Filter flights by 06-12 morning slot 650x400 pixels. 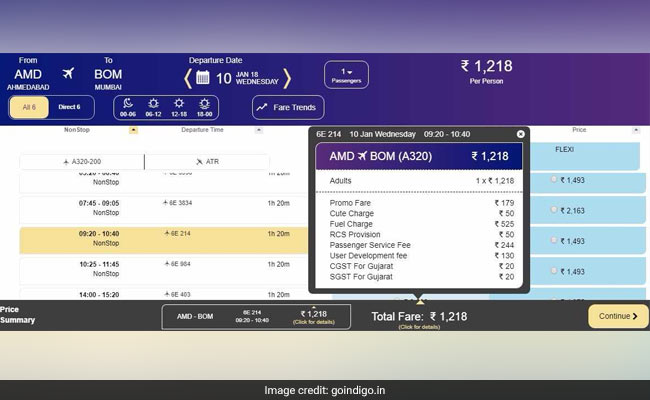point(153,107)
